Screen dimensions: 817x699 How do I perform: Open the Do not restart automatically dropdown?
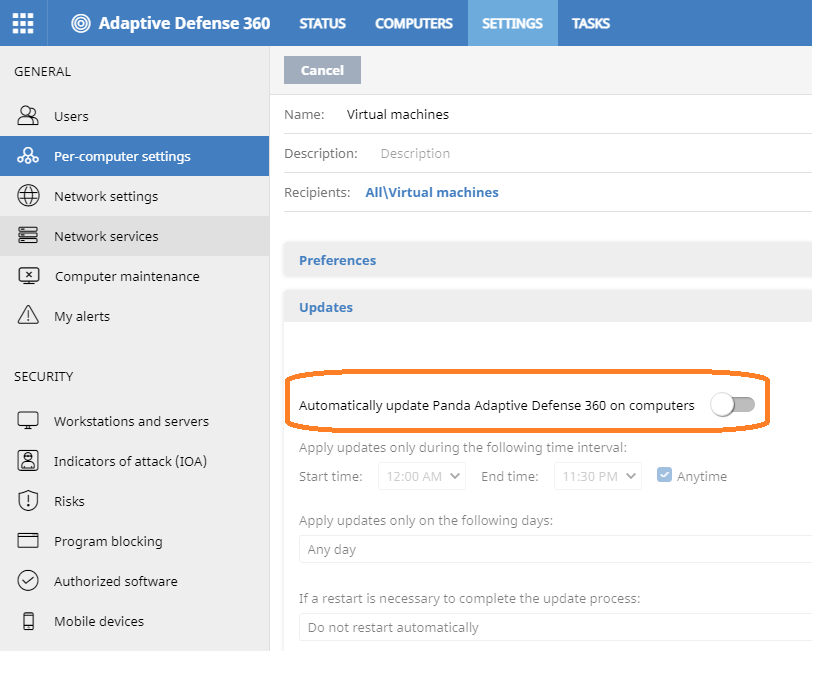pyautogui.click(x=555, y=628)
